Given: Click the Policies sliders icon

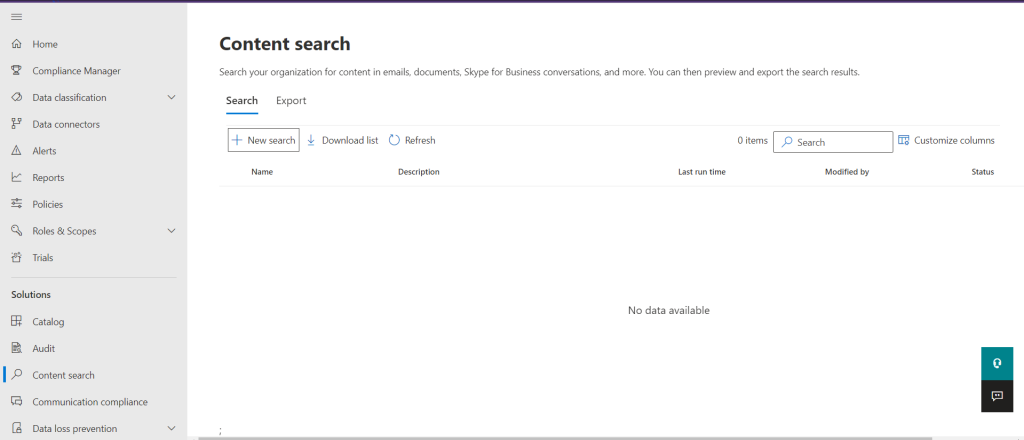Looking at the screenshot, I should coord(17,204).
